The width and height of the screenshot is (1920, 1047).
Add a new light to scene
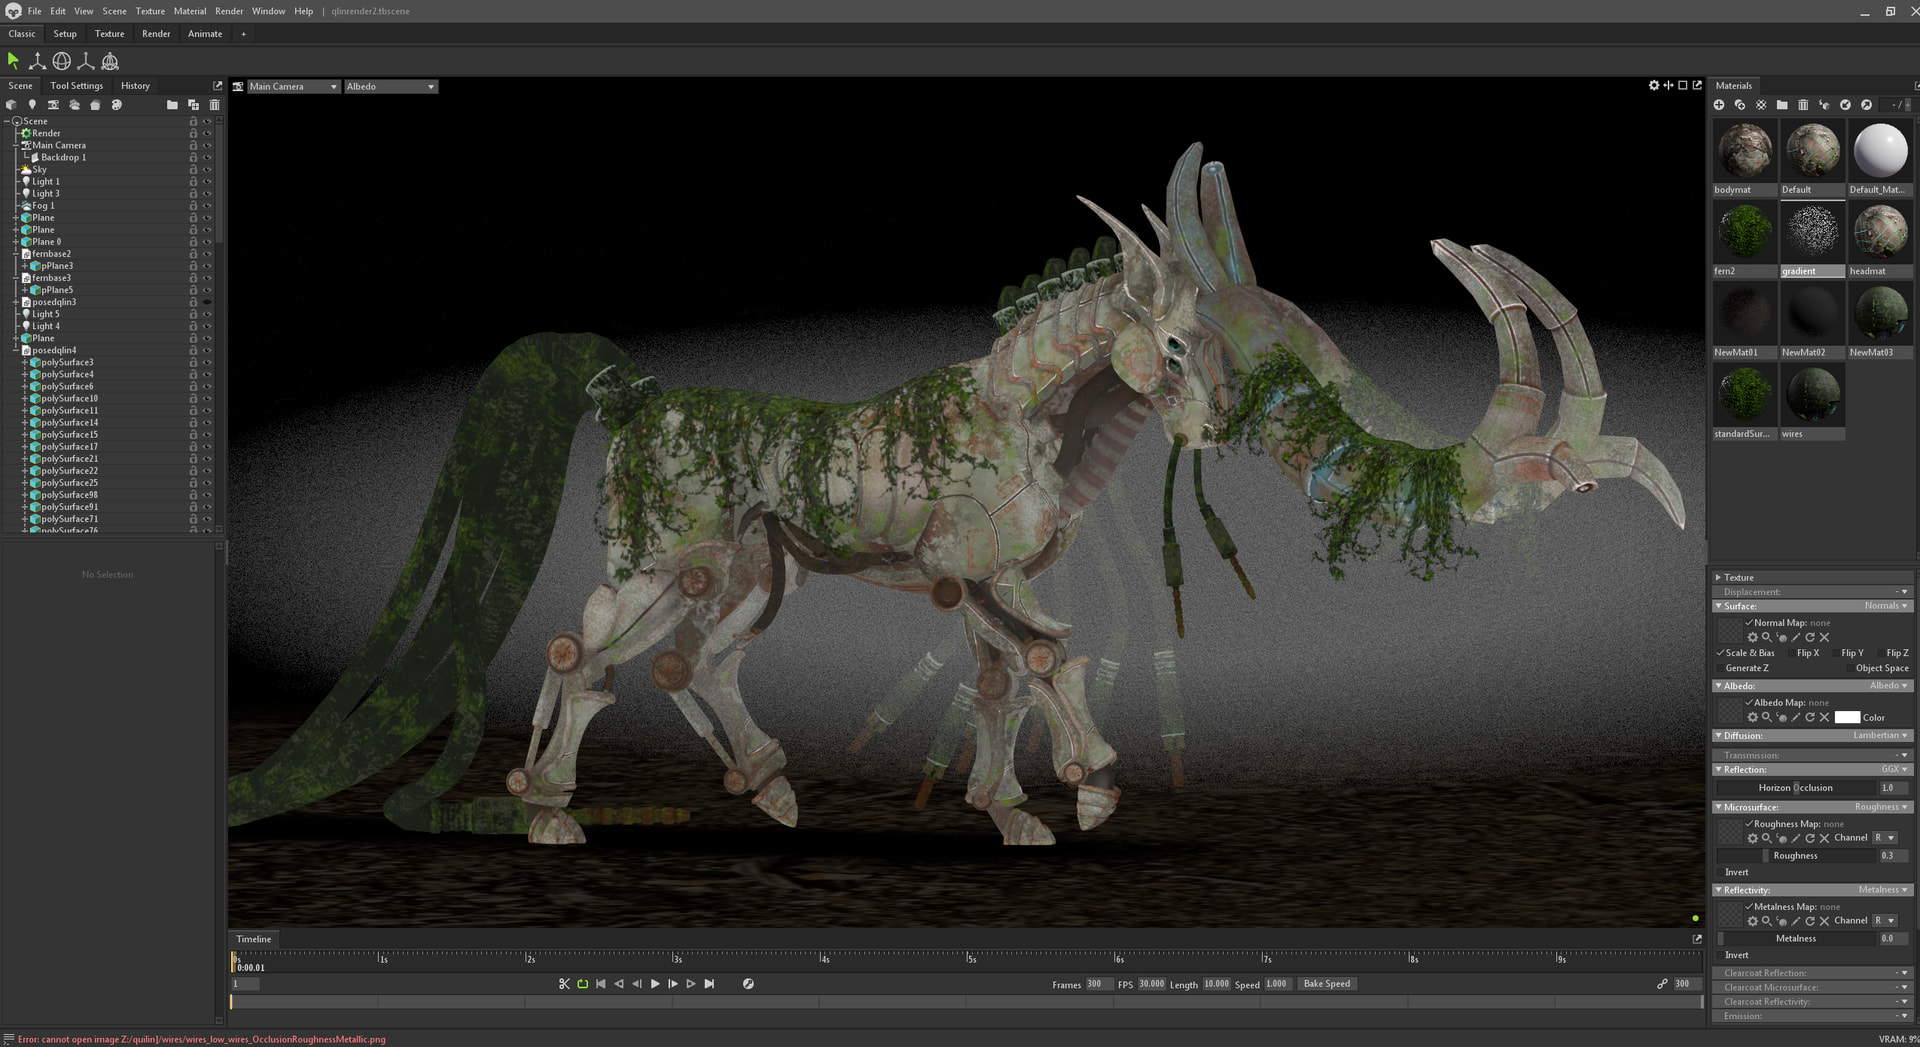pyautogui.click(x=32, y=105)
